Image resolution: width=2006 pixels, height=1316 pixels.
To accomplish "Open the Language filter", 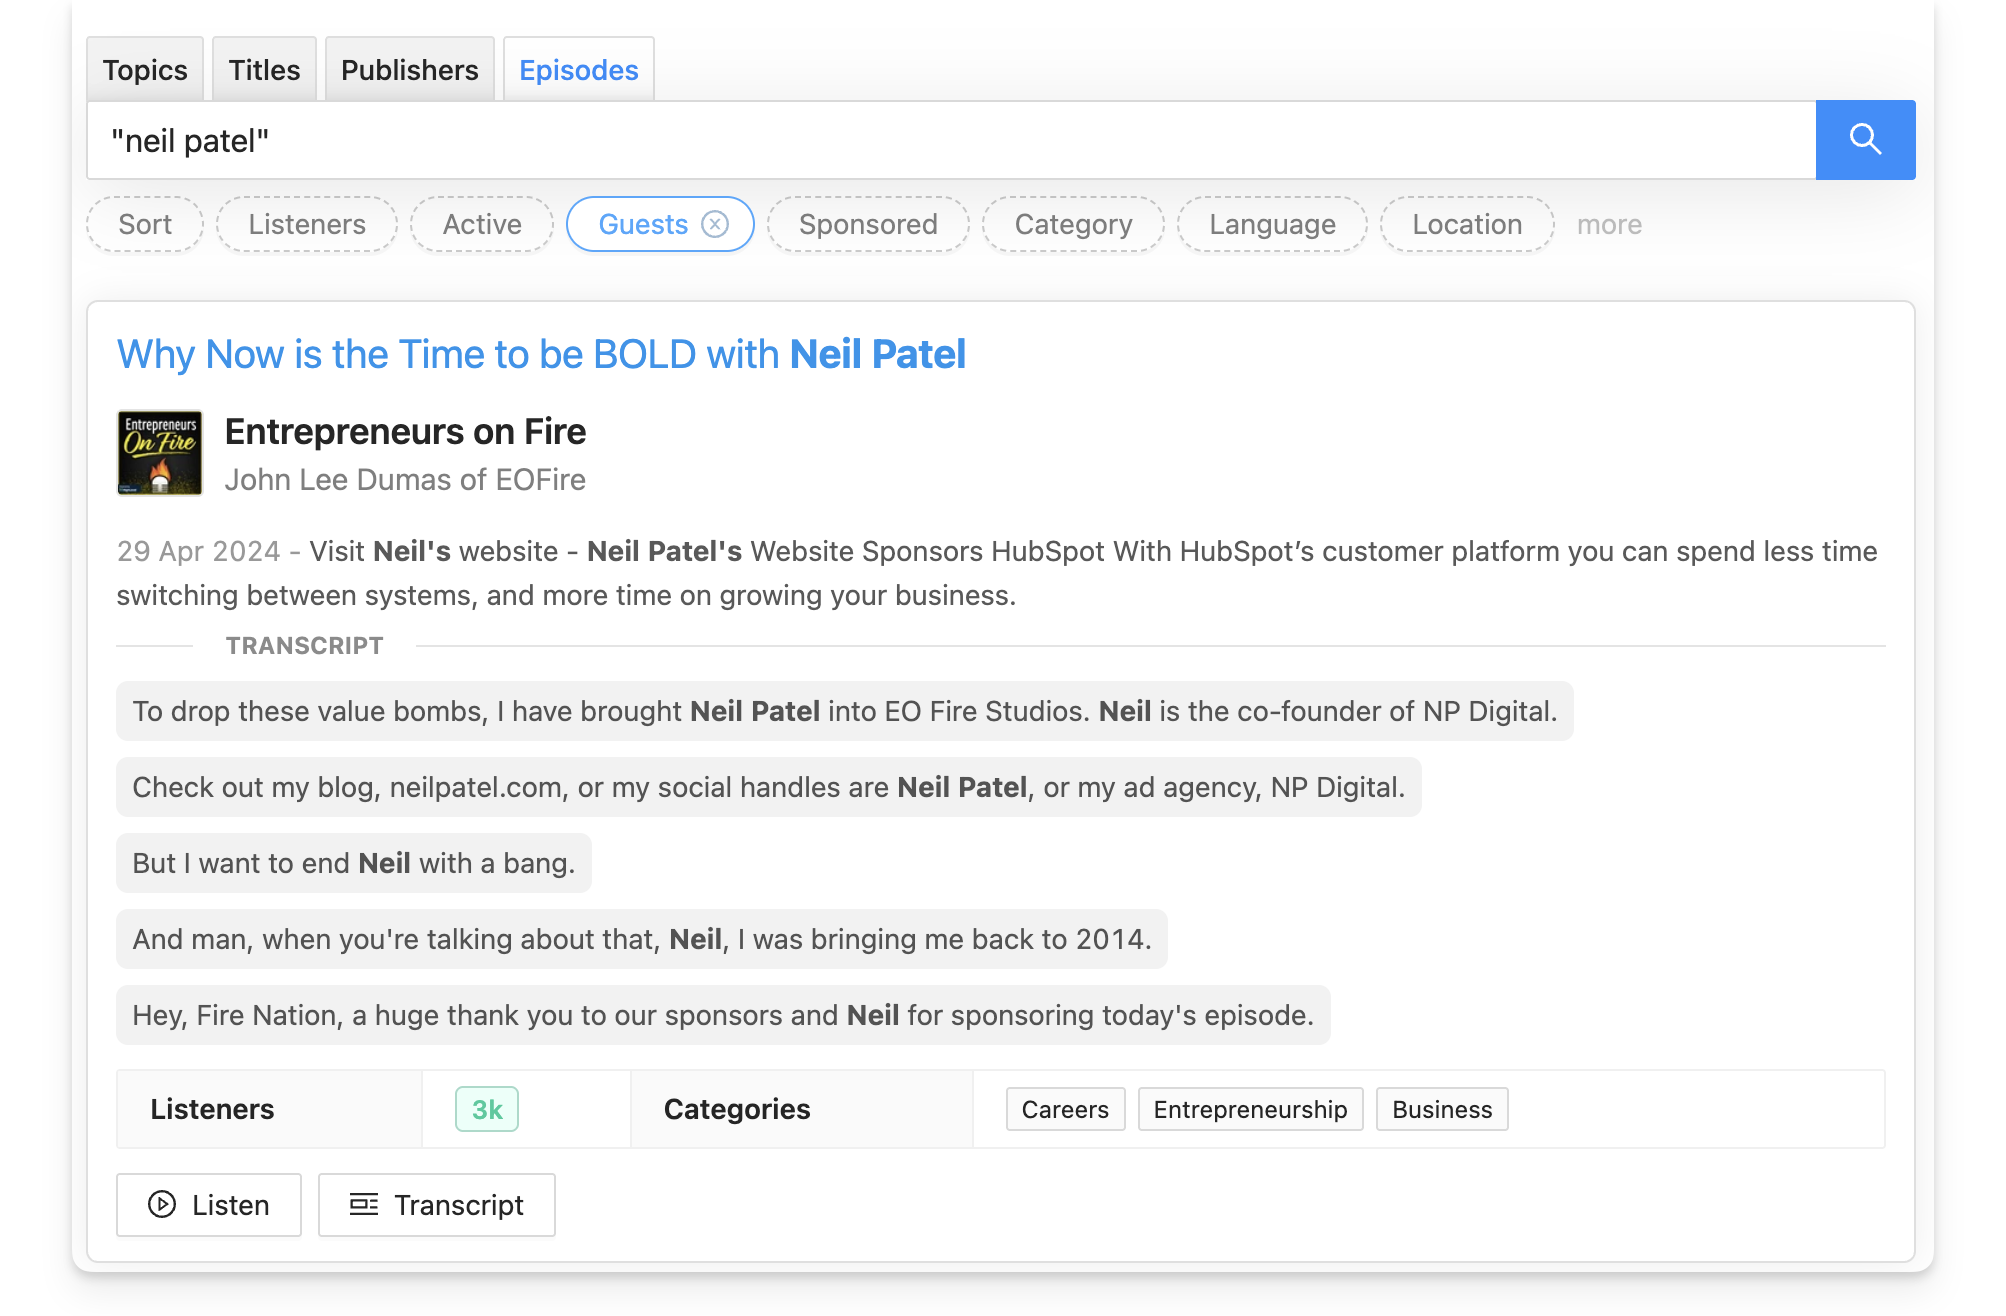I will click(x=1271, y=224).
